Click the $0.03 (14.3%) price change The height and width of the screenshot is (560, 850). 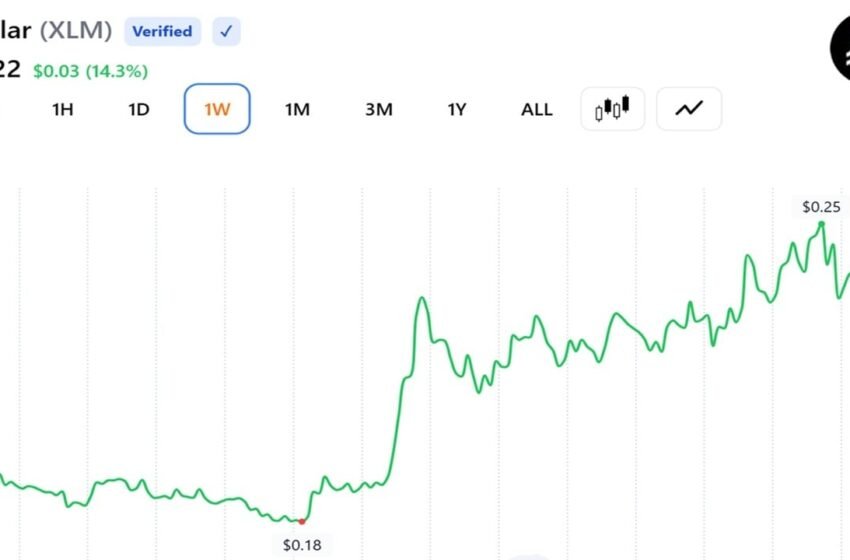pos(91,71)
